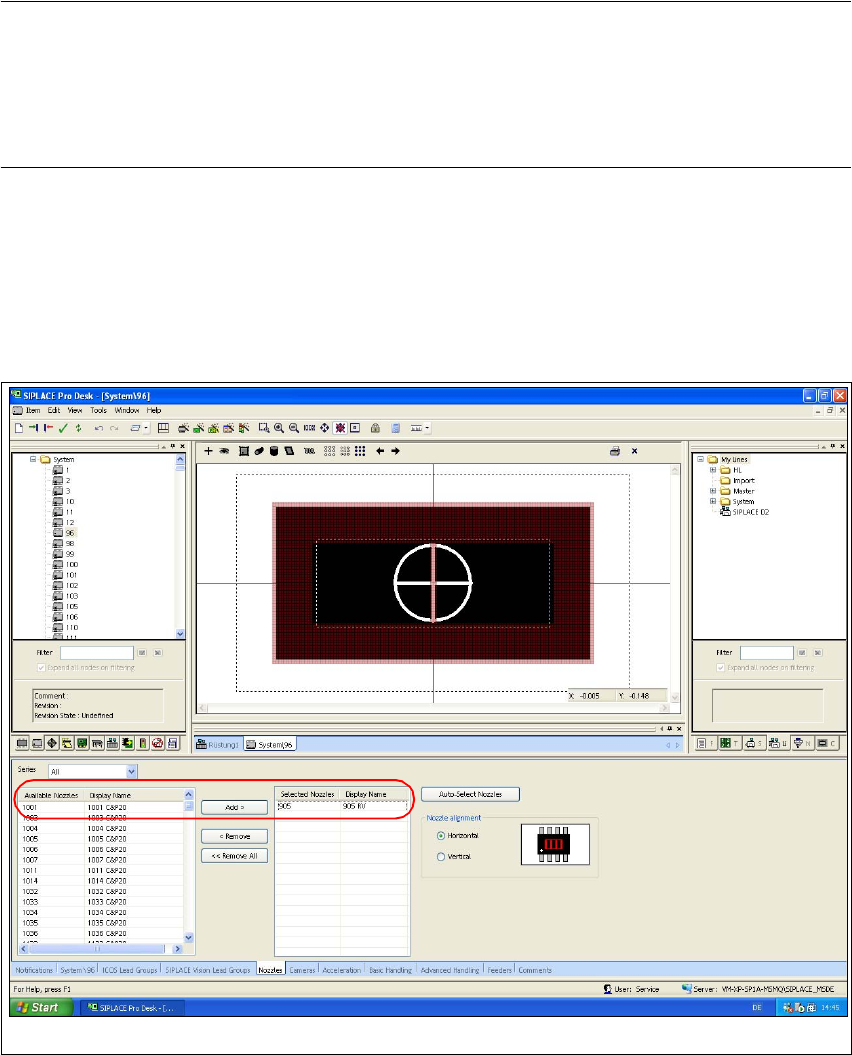Viewport: 852px width, 1055px height.
Task: Click the last icon in bottom-left object toolbar
Action: click(173, 743)
